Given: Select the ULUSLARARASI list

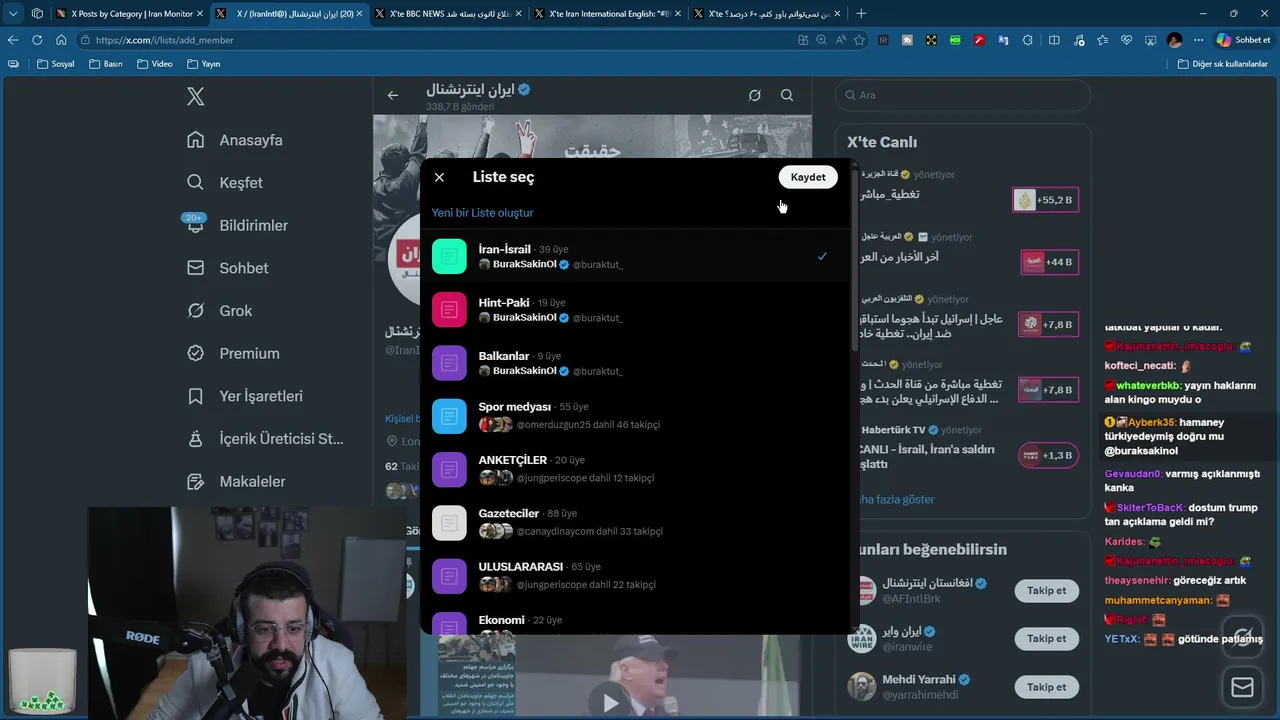Looking at the screenshot, I should 635,575.
